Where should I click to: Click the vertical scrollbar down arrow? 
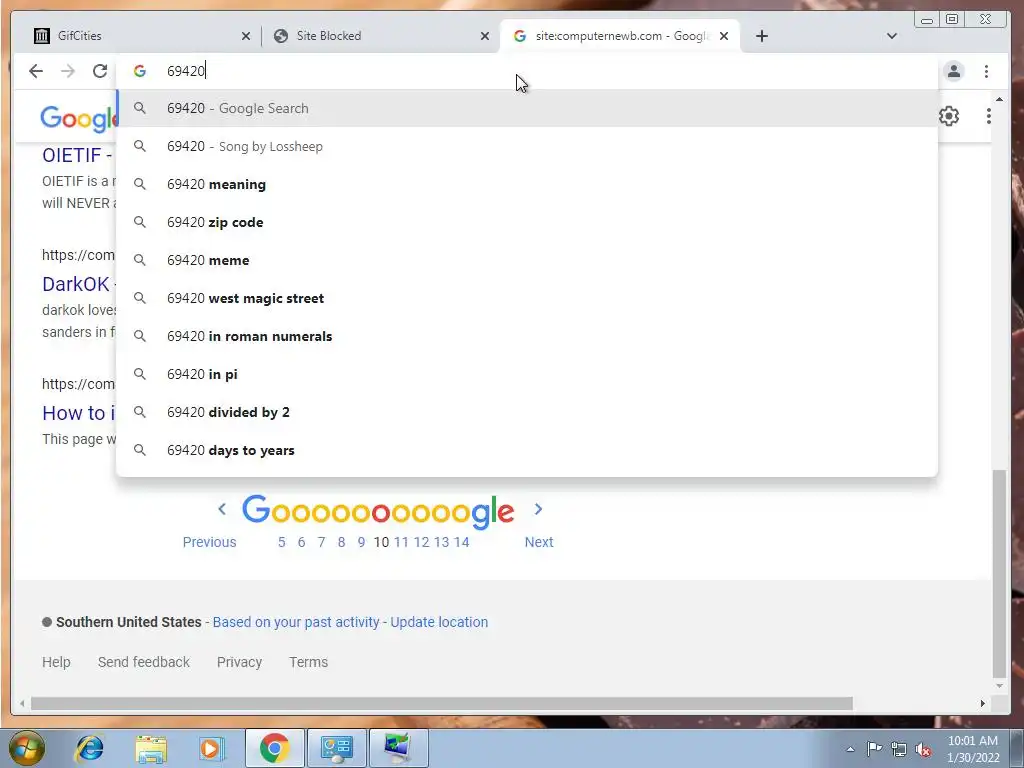(999, 686)
